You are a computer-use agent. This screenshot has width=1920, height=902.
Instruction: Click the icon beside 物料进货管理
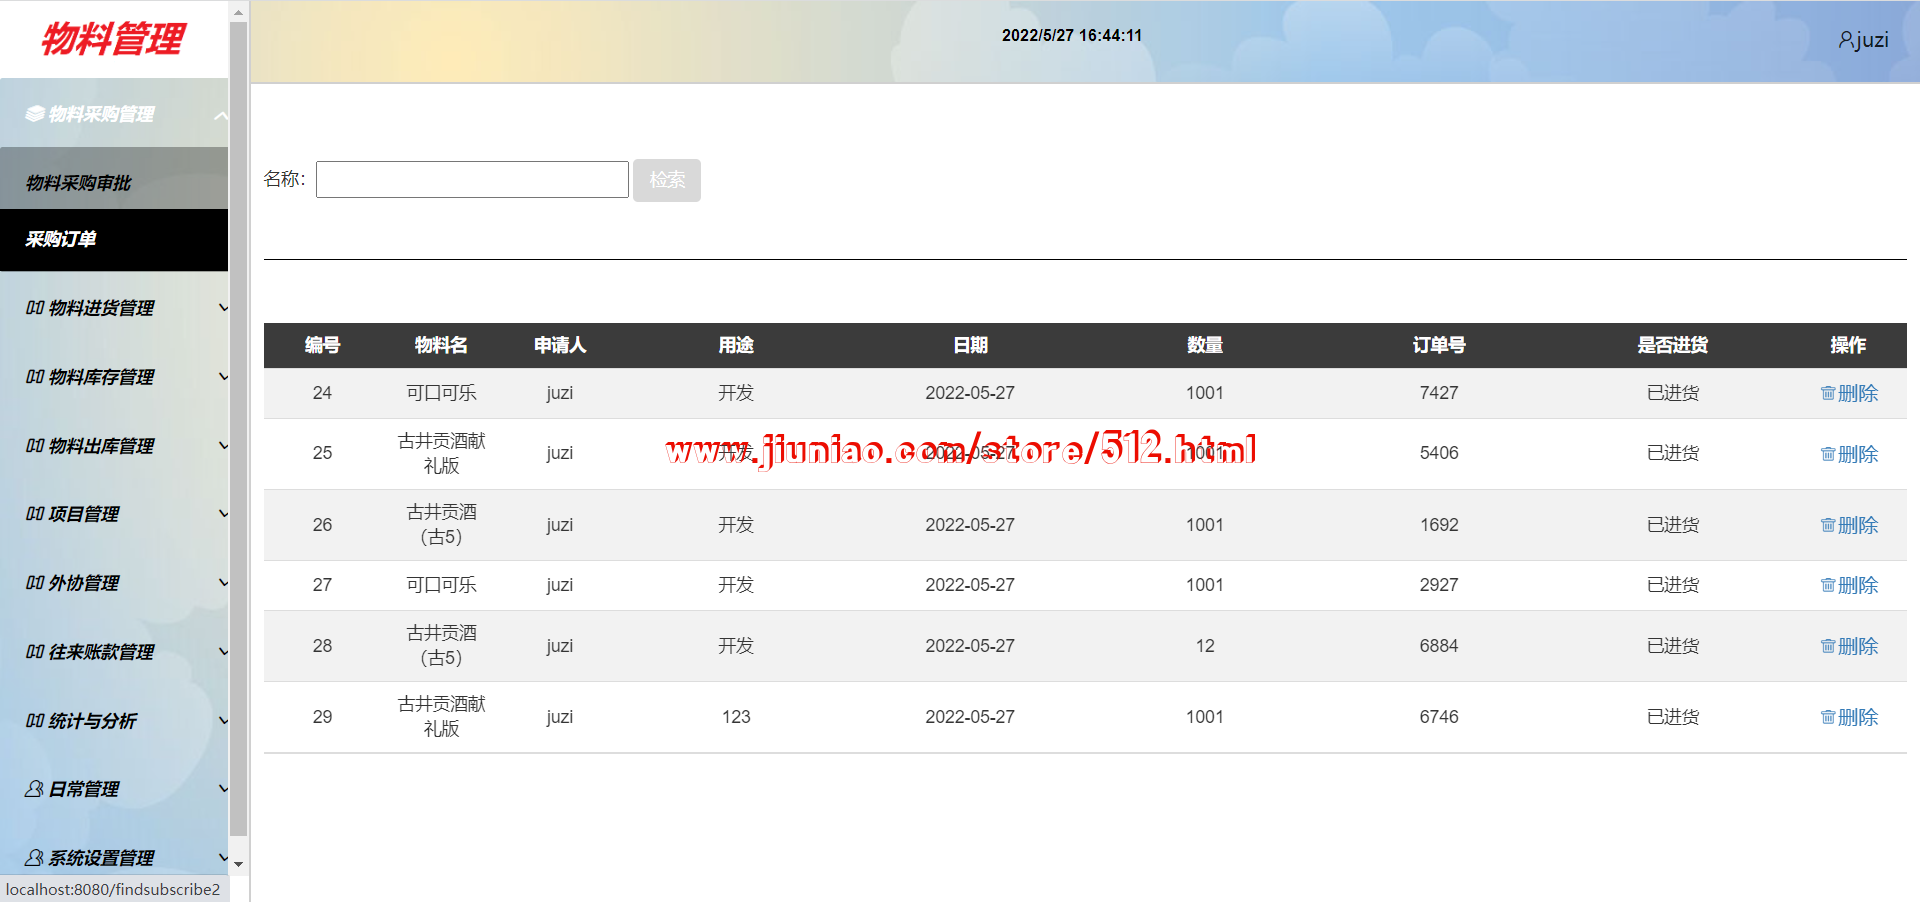35,308
